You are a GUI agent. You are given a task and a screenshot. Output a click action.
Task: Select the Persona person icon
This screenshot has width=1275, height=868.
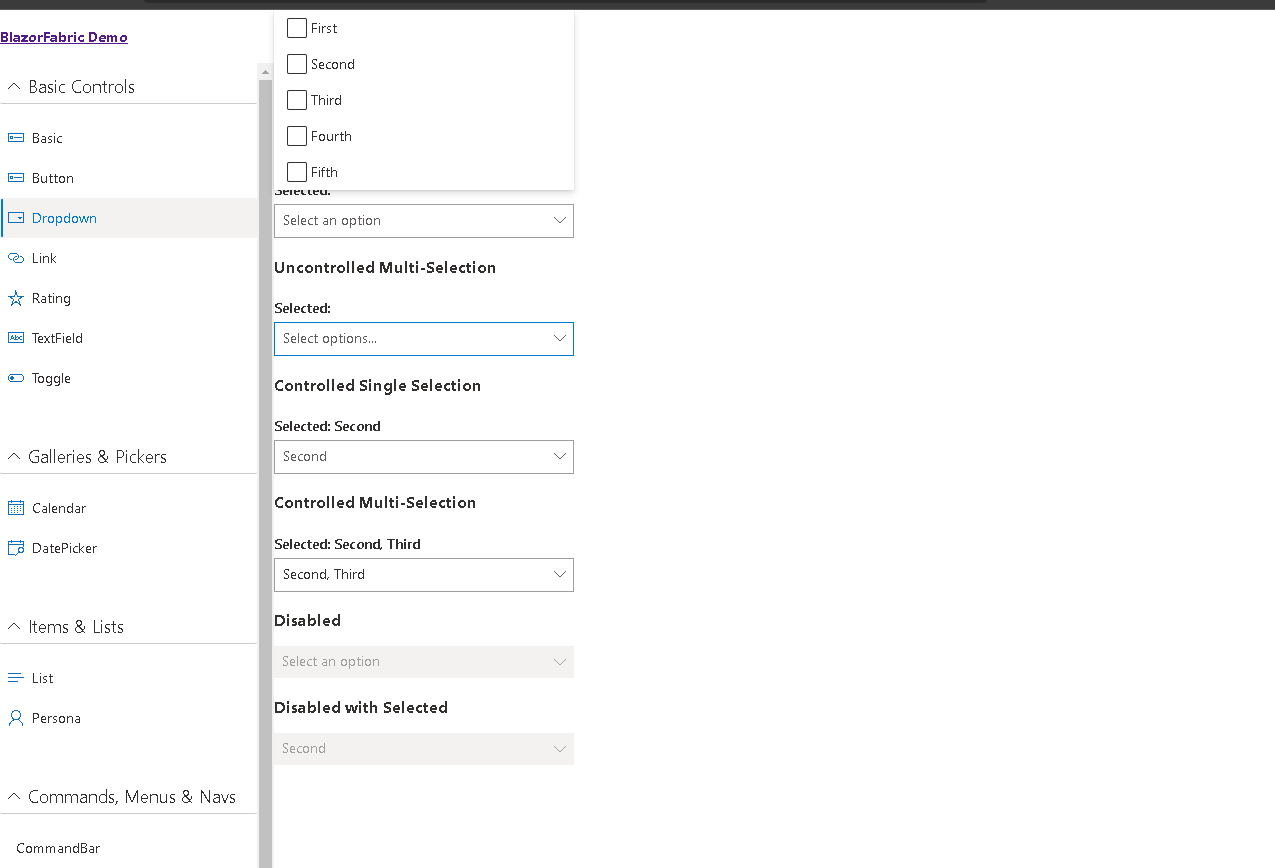tap(15, 717)
